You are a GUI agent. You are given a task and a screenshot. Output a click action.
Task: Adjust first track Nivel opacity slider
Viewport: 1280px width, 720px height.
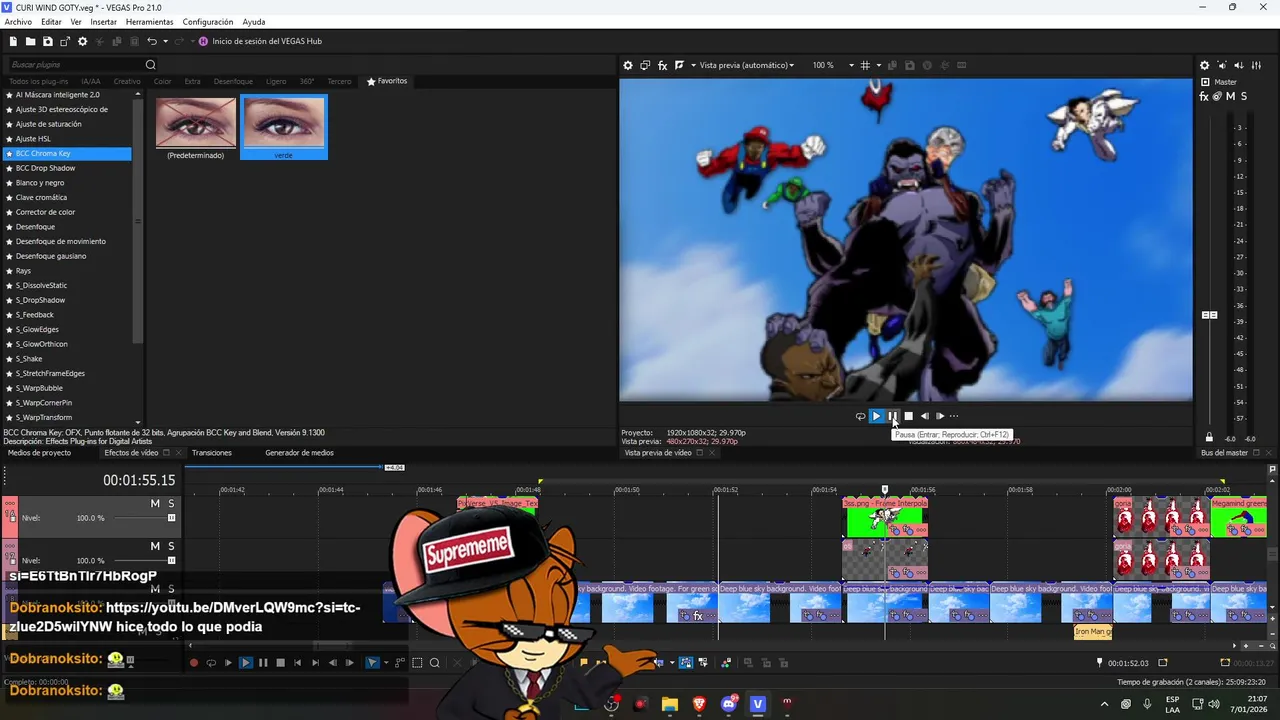[172, 518]
